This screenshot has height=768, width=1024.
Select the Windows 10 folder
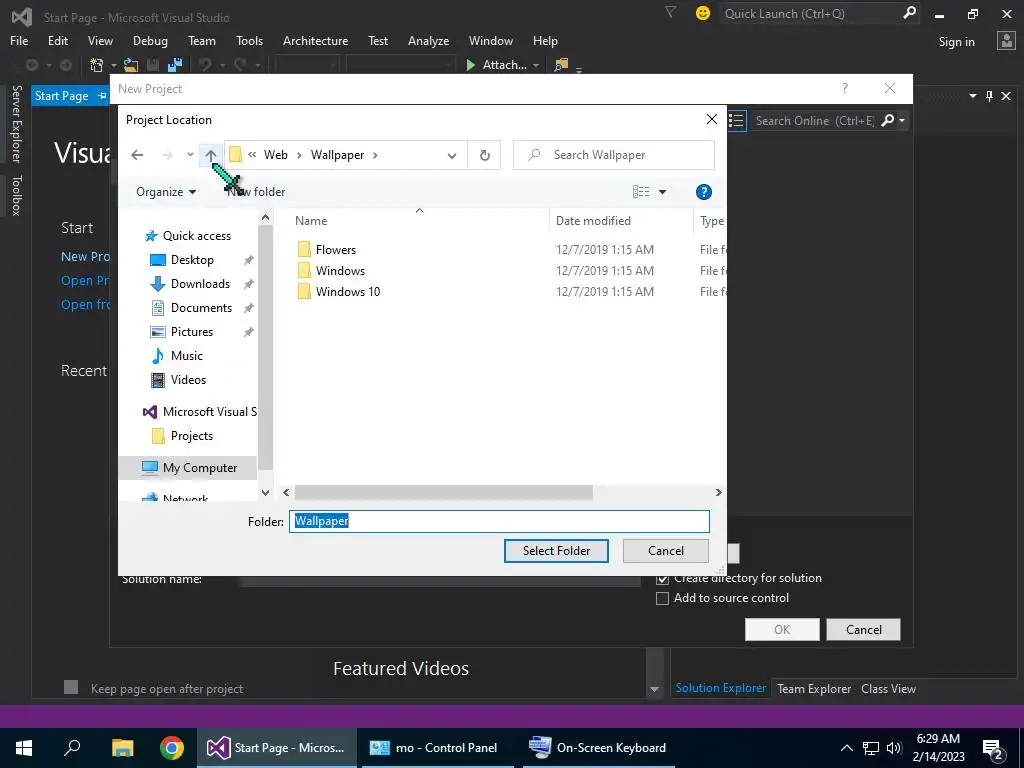point(347,291)
